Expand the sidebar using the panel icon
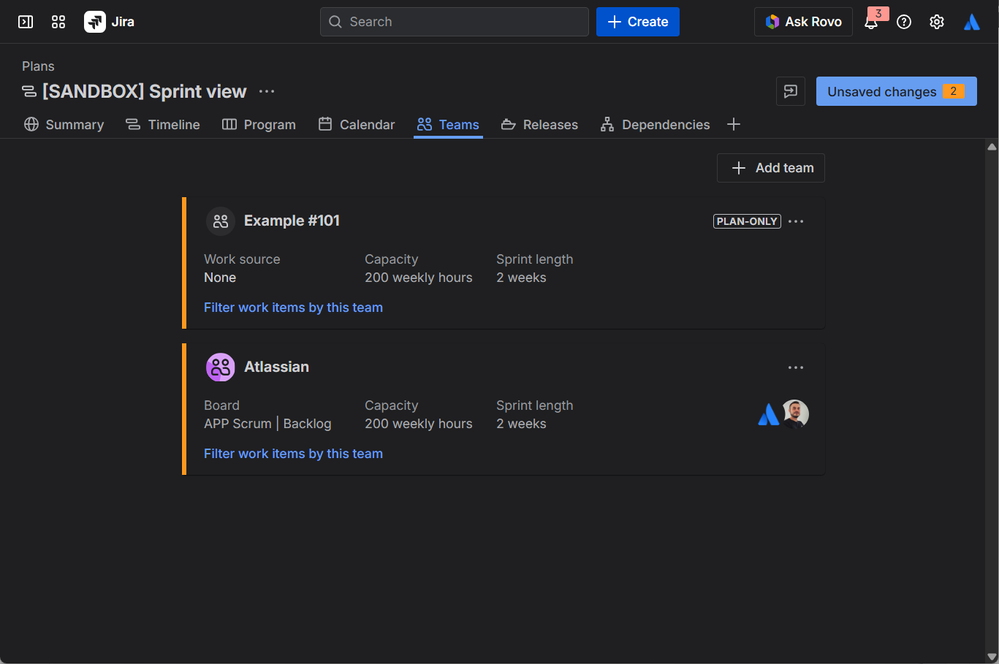The height and width of the screenshot is (664, 999). click(25, 22)
